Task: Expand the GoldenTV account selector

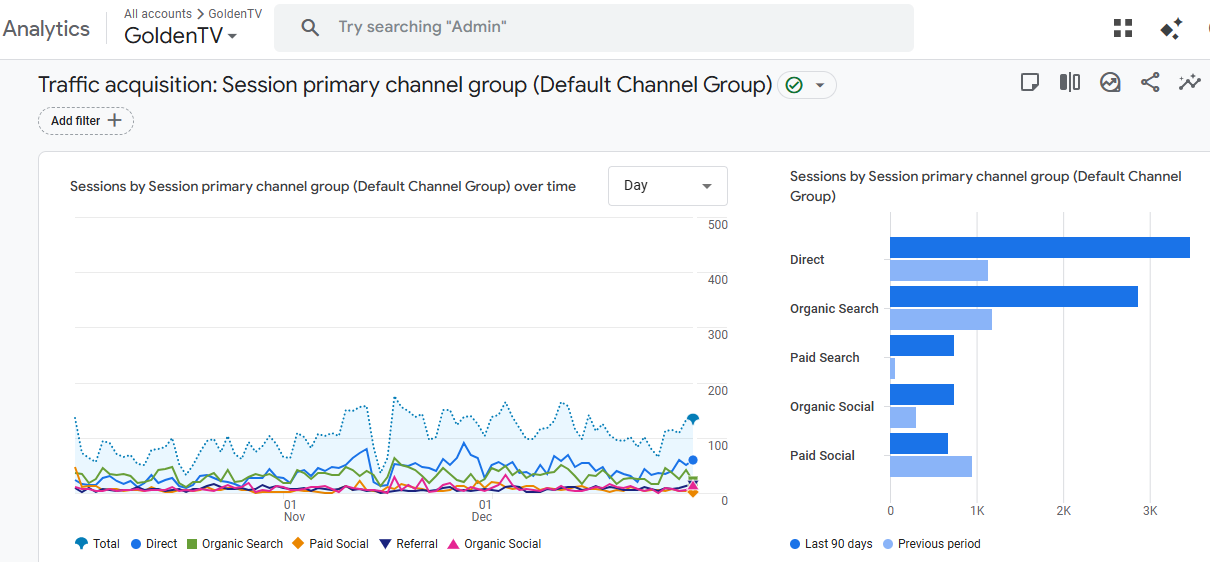Action: coord(180,36)
